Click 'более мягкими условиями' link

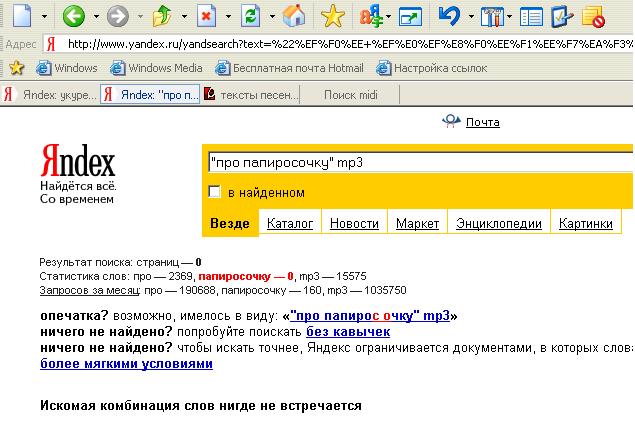[x=126, y=363]
